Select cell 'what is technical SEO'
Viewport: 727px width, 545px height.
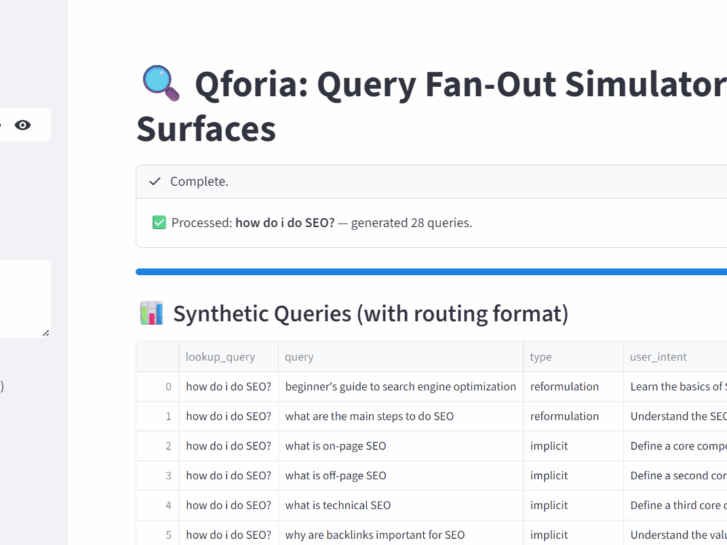(401, 505)
